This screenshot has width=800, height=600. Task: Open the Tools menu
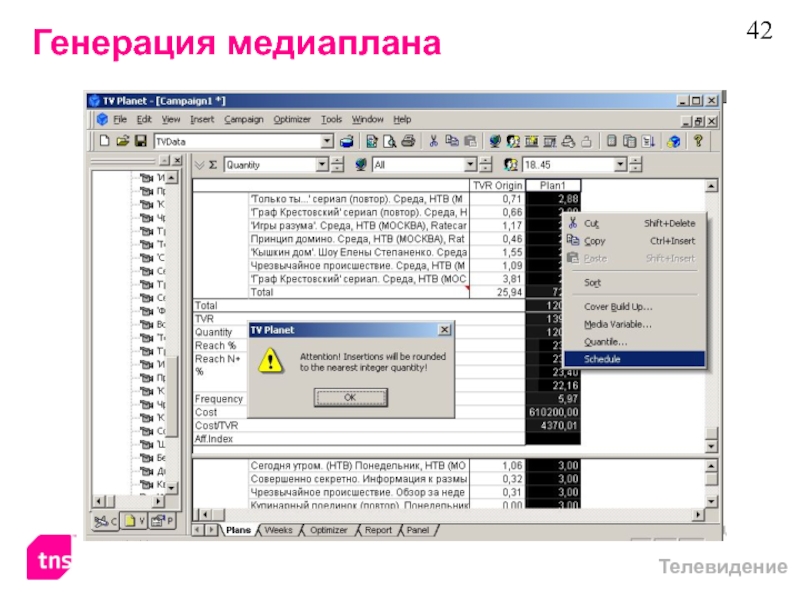[331, 119]
